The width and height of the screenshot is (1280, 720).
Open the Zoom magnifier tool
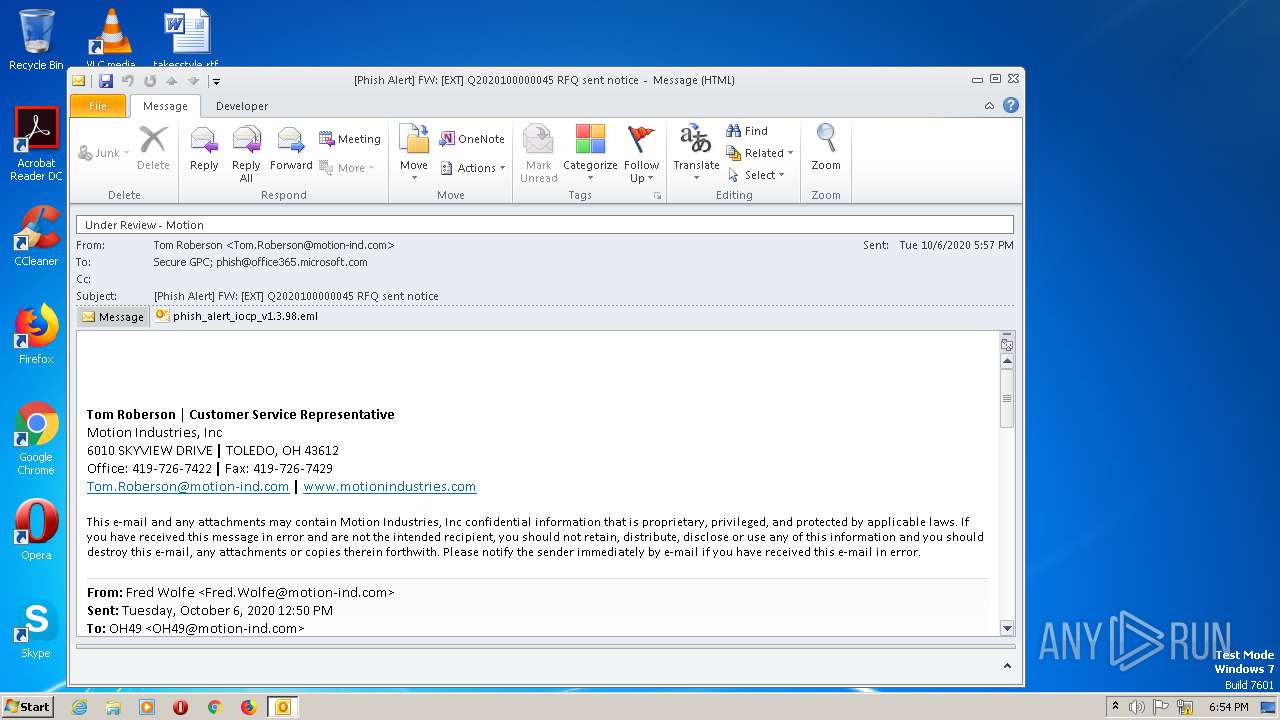click(826, 150)
